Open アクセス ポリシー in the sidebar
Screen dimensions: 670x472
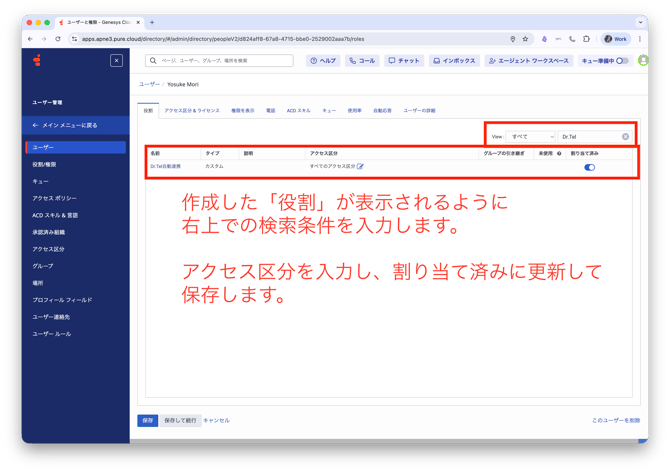pyautogui.click(x=54, y=198)
